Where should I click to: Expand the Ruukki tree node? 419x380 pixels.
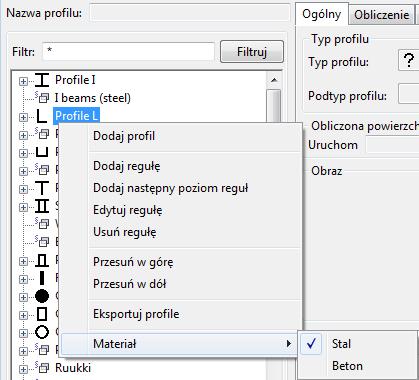[23, 369]
